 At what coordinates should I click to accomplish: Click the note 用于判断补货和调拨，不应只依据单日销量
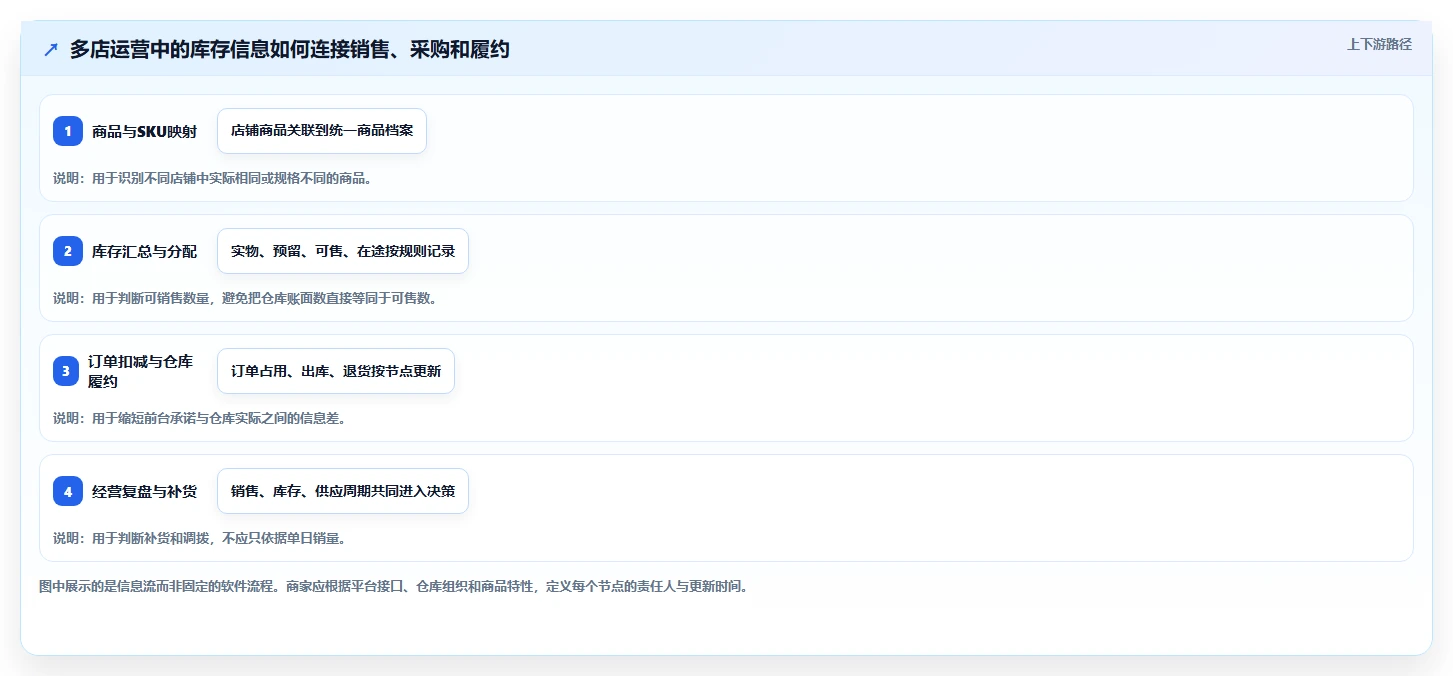coord(219,538)
